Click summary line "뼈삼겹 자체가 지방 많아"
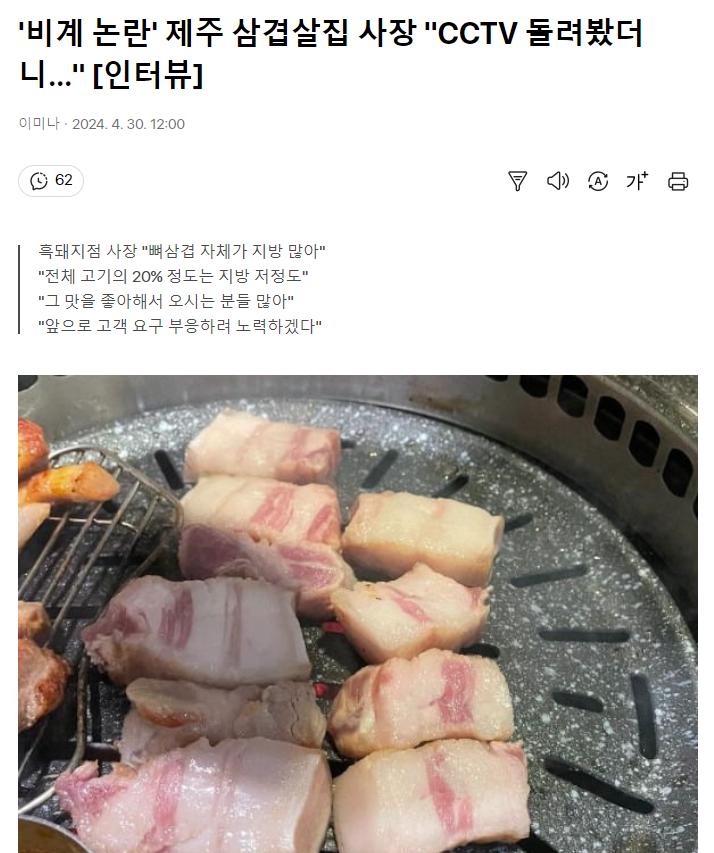714x853 pixels. coord(182,251)
